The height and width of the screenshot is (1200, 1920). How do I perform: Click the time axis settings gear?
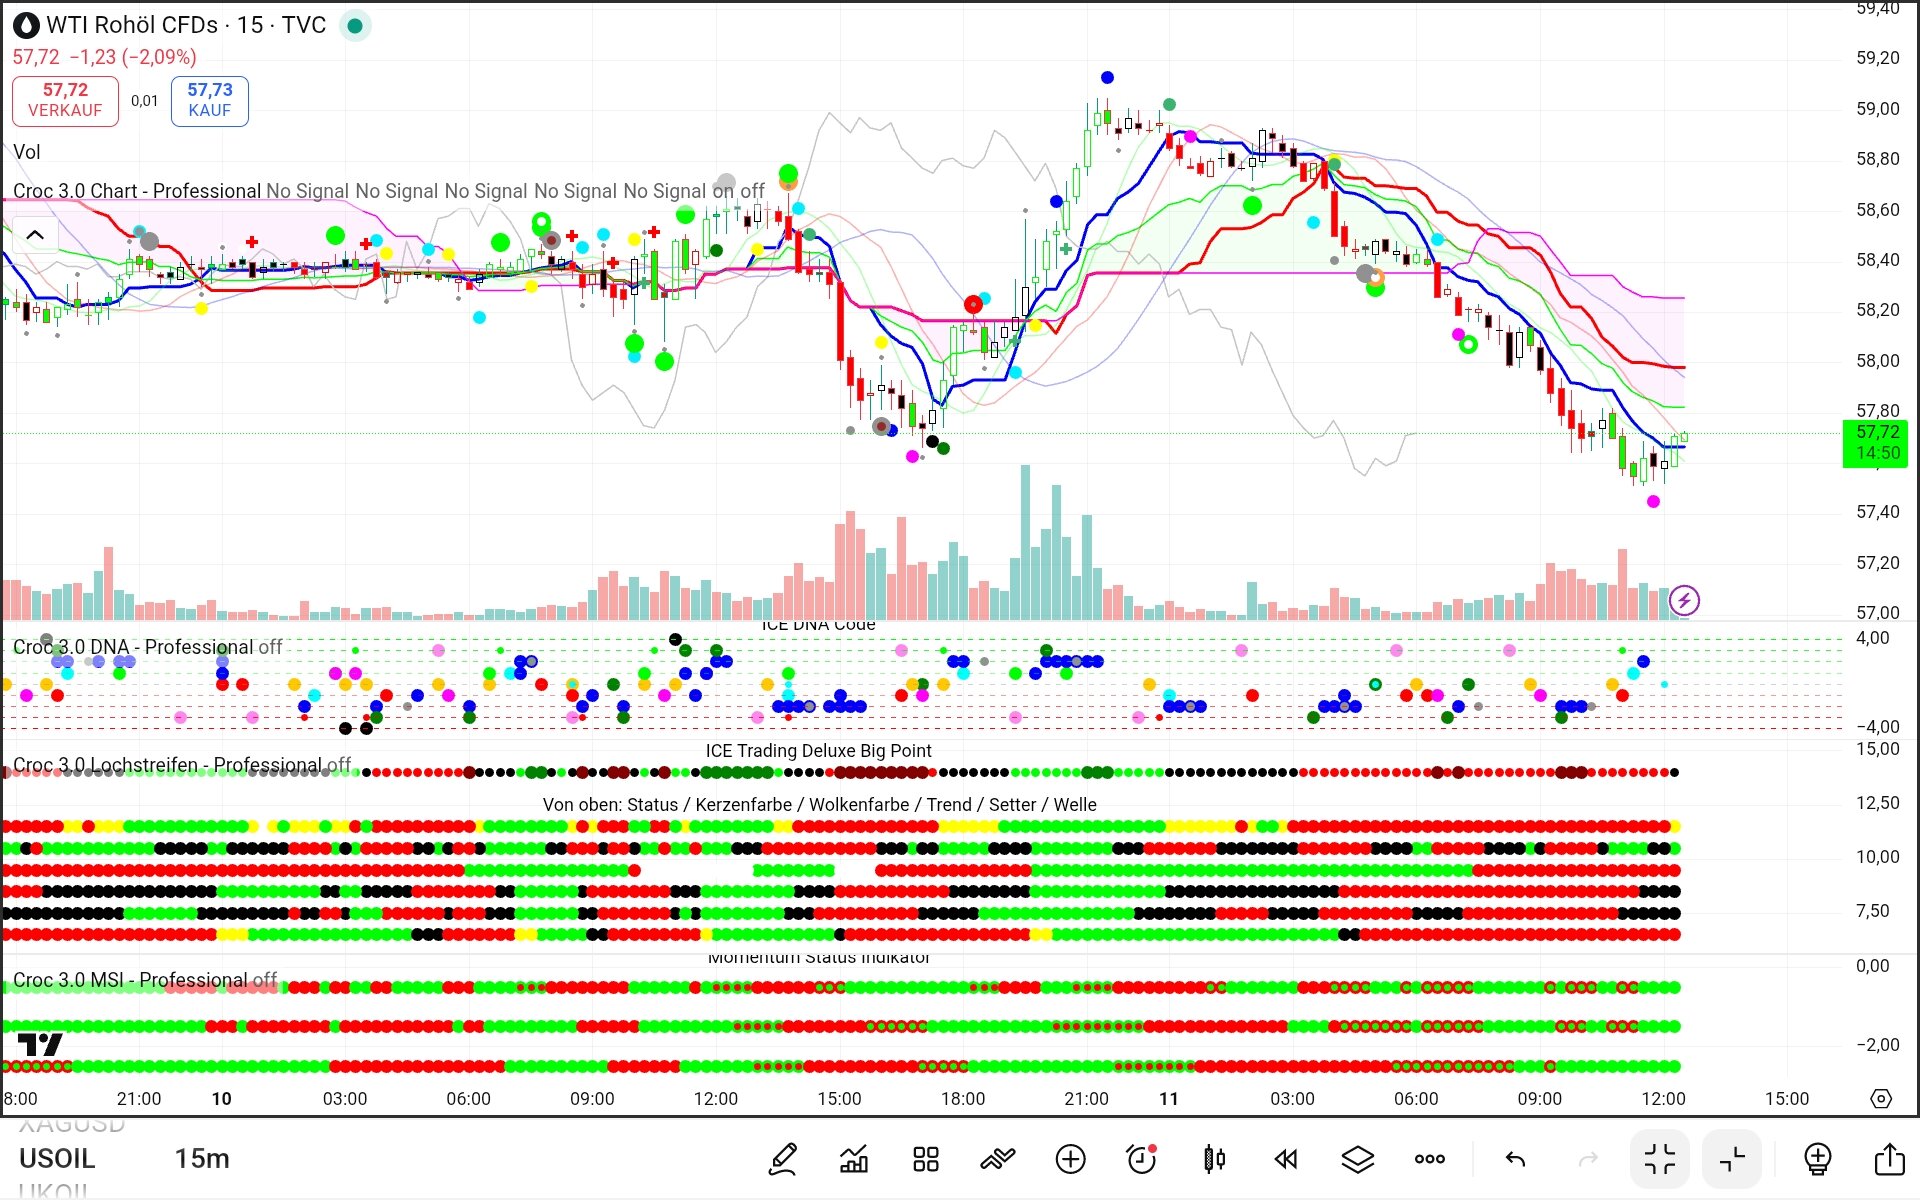tap(1881, 1098)
